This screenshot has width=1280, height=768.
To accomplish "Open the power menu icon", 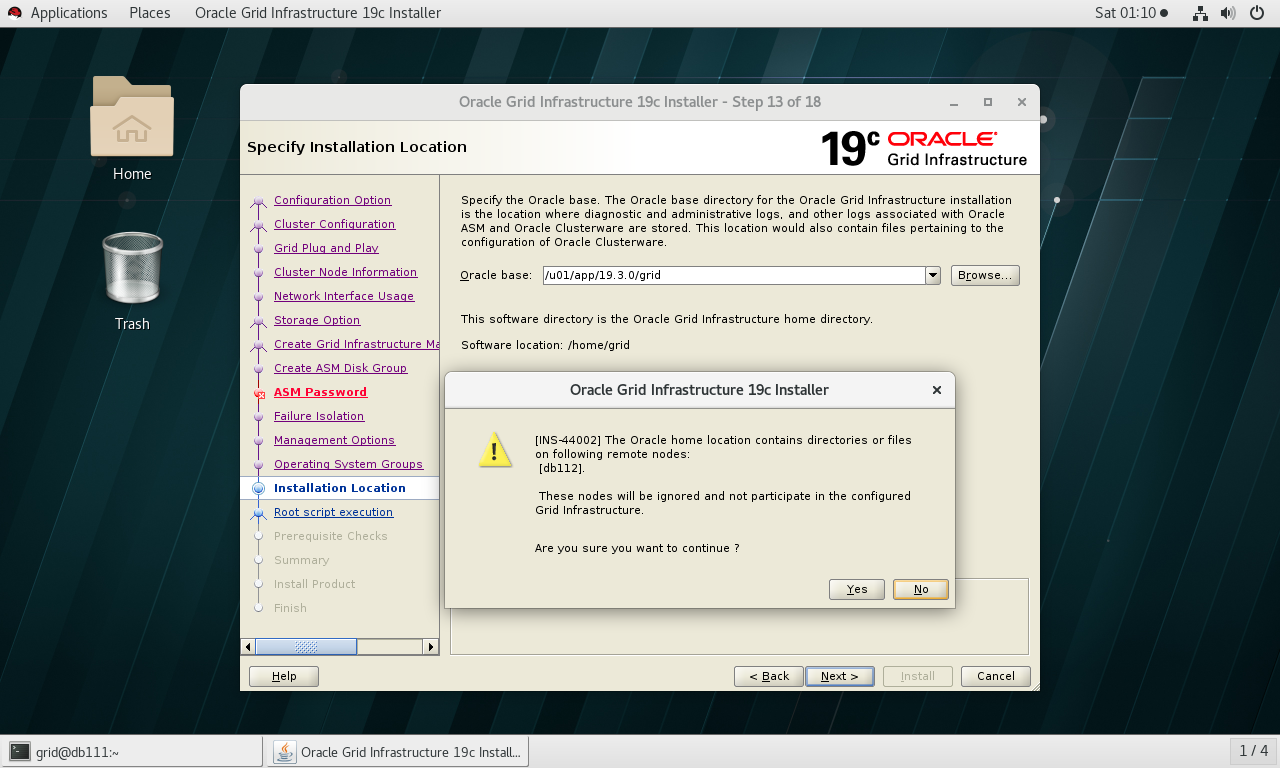I will (x=1258, y=13).
